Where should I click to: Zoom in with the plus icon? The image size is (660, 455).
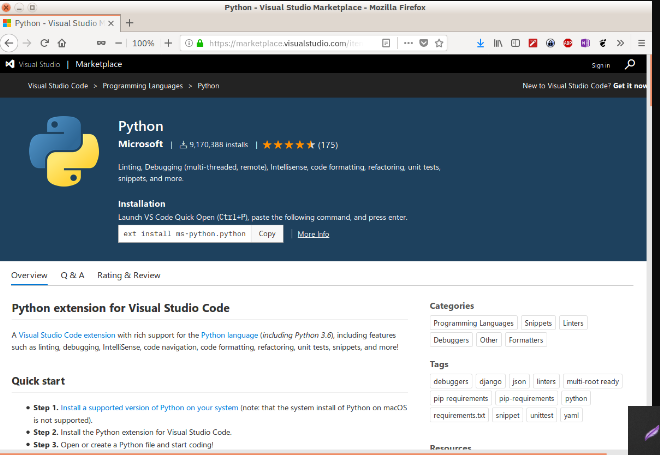click(x=168, y=43)
